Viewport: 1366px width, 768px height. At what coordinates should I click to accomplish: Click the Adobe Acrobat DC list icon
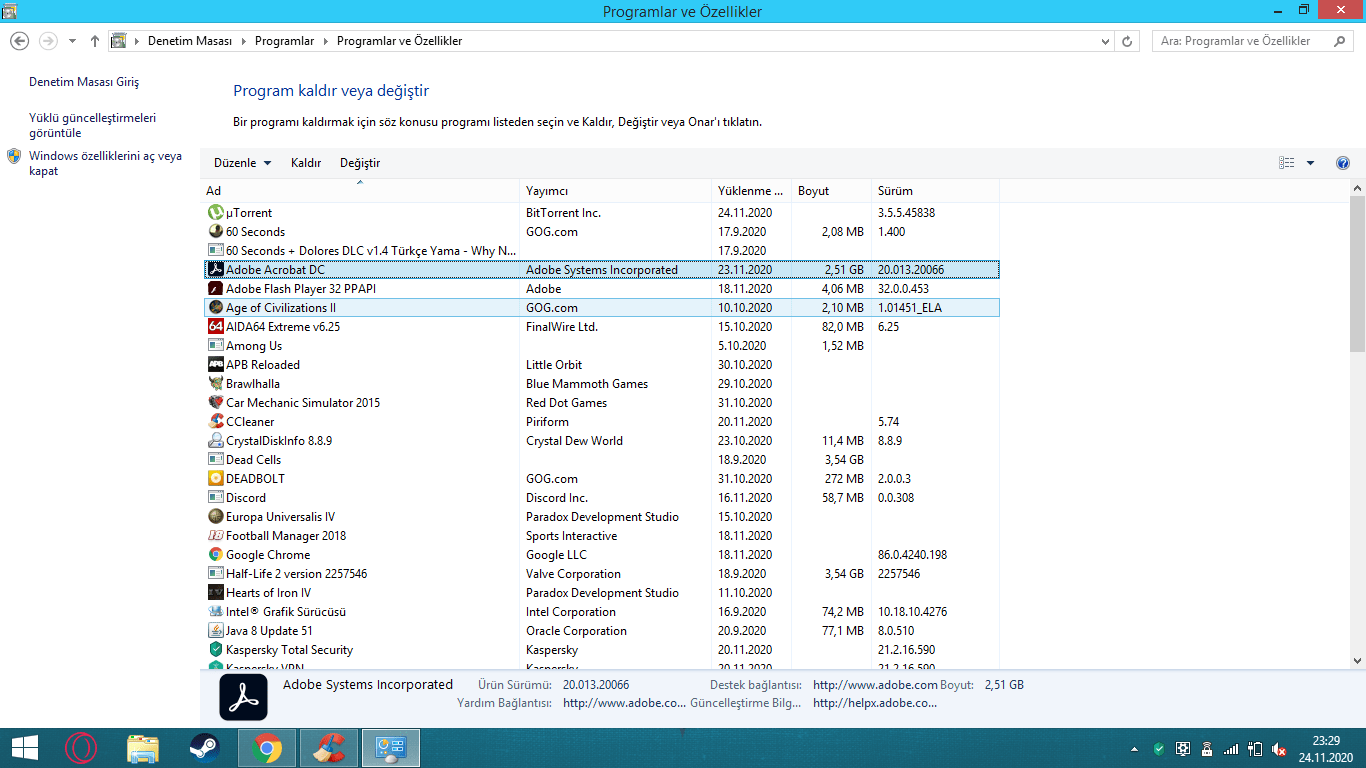[215, 269]
